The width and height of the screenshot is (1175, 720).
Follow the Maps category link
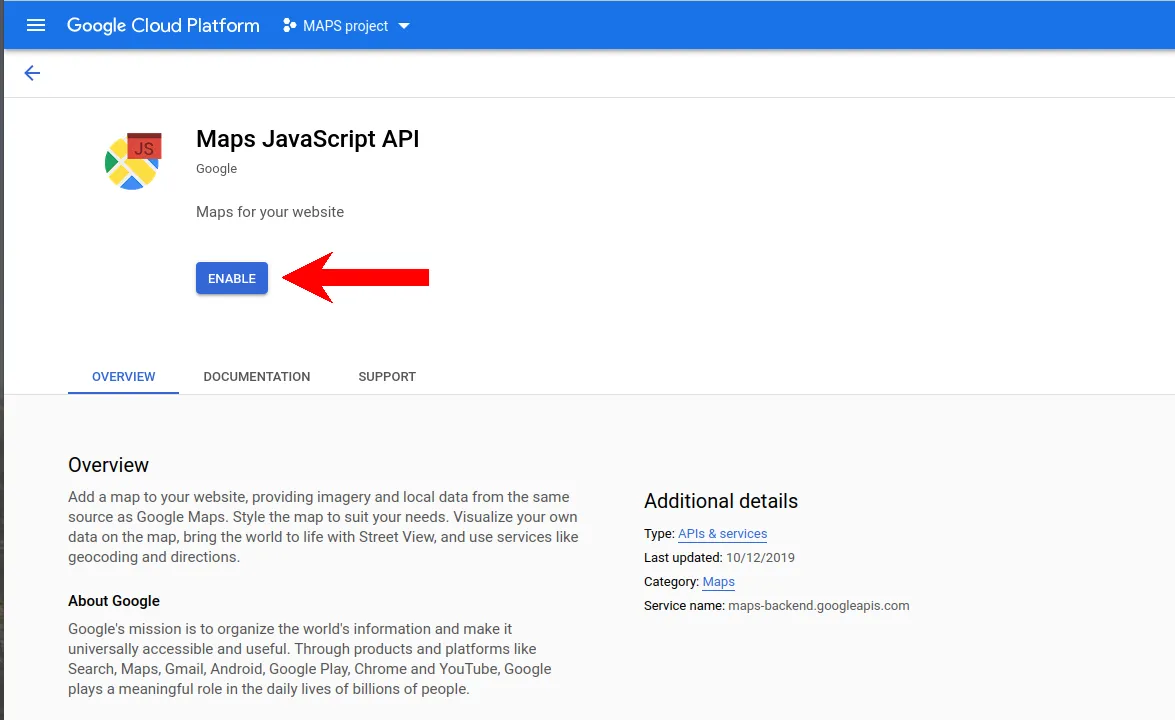(719, 581)
